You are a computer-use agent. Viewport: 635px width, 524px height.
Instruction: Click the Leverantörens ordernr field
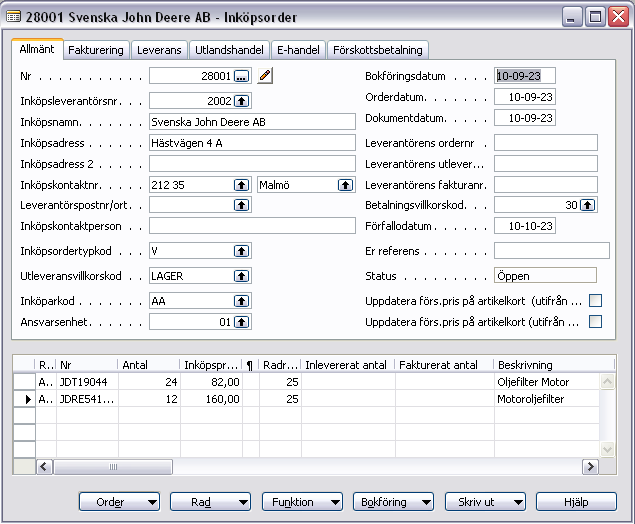[546, 143]
